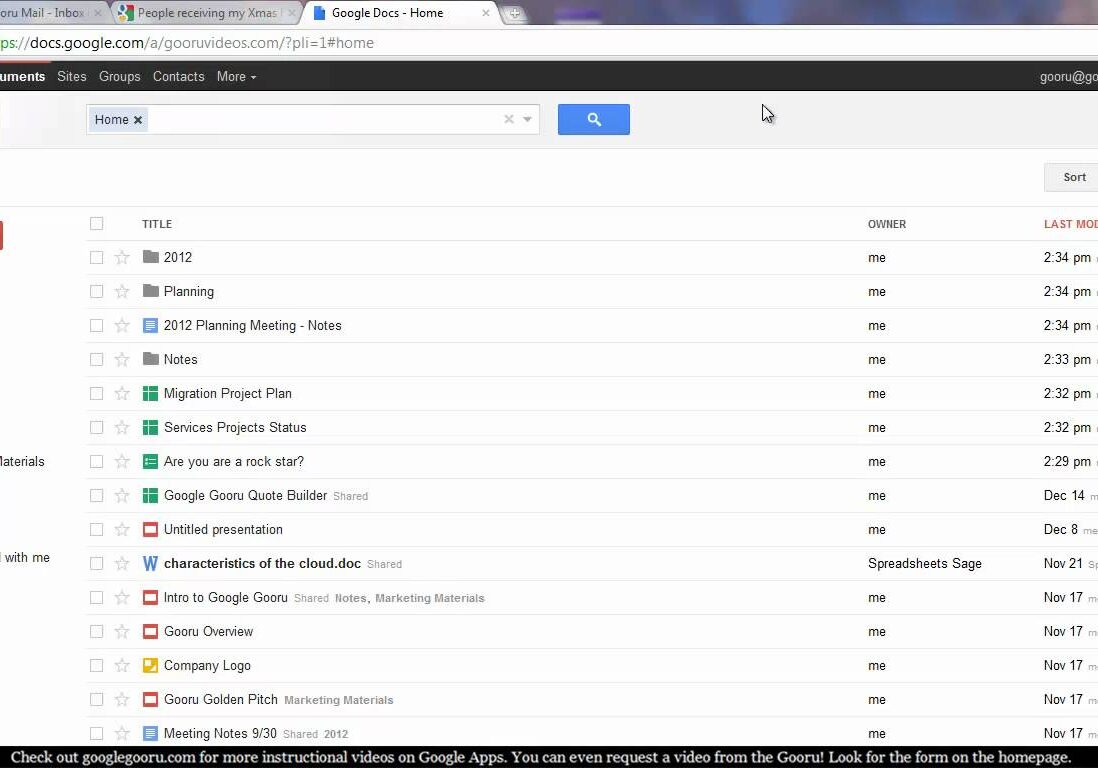Sort by the LAST MODIFIED column header
The width and height of the screenshot is (1098, 768).
click(x=1071, y=224)
